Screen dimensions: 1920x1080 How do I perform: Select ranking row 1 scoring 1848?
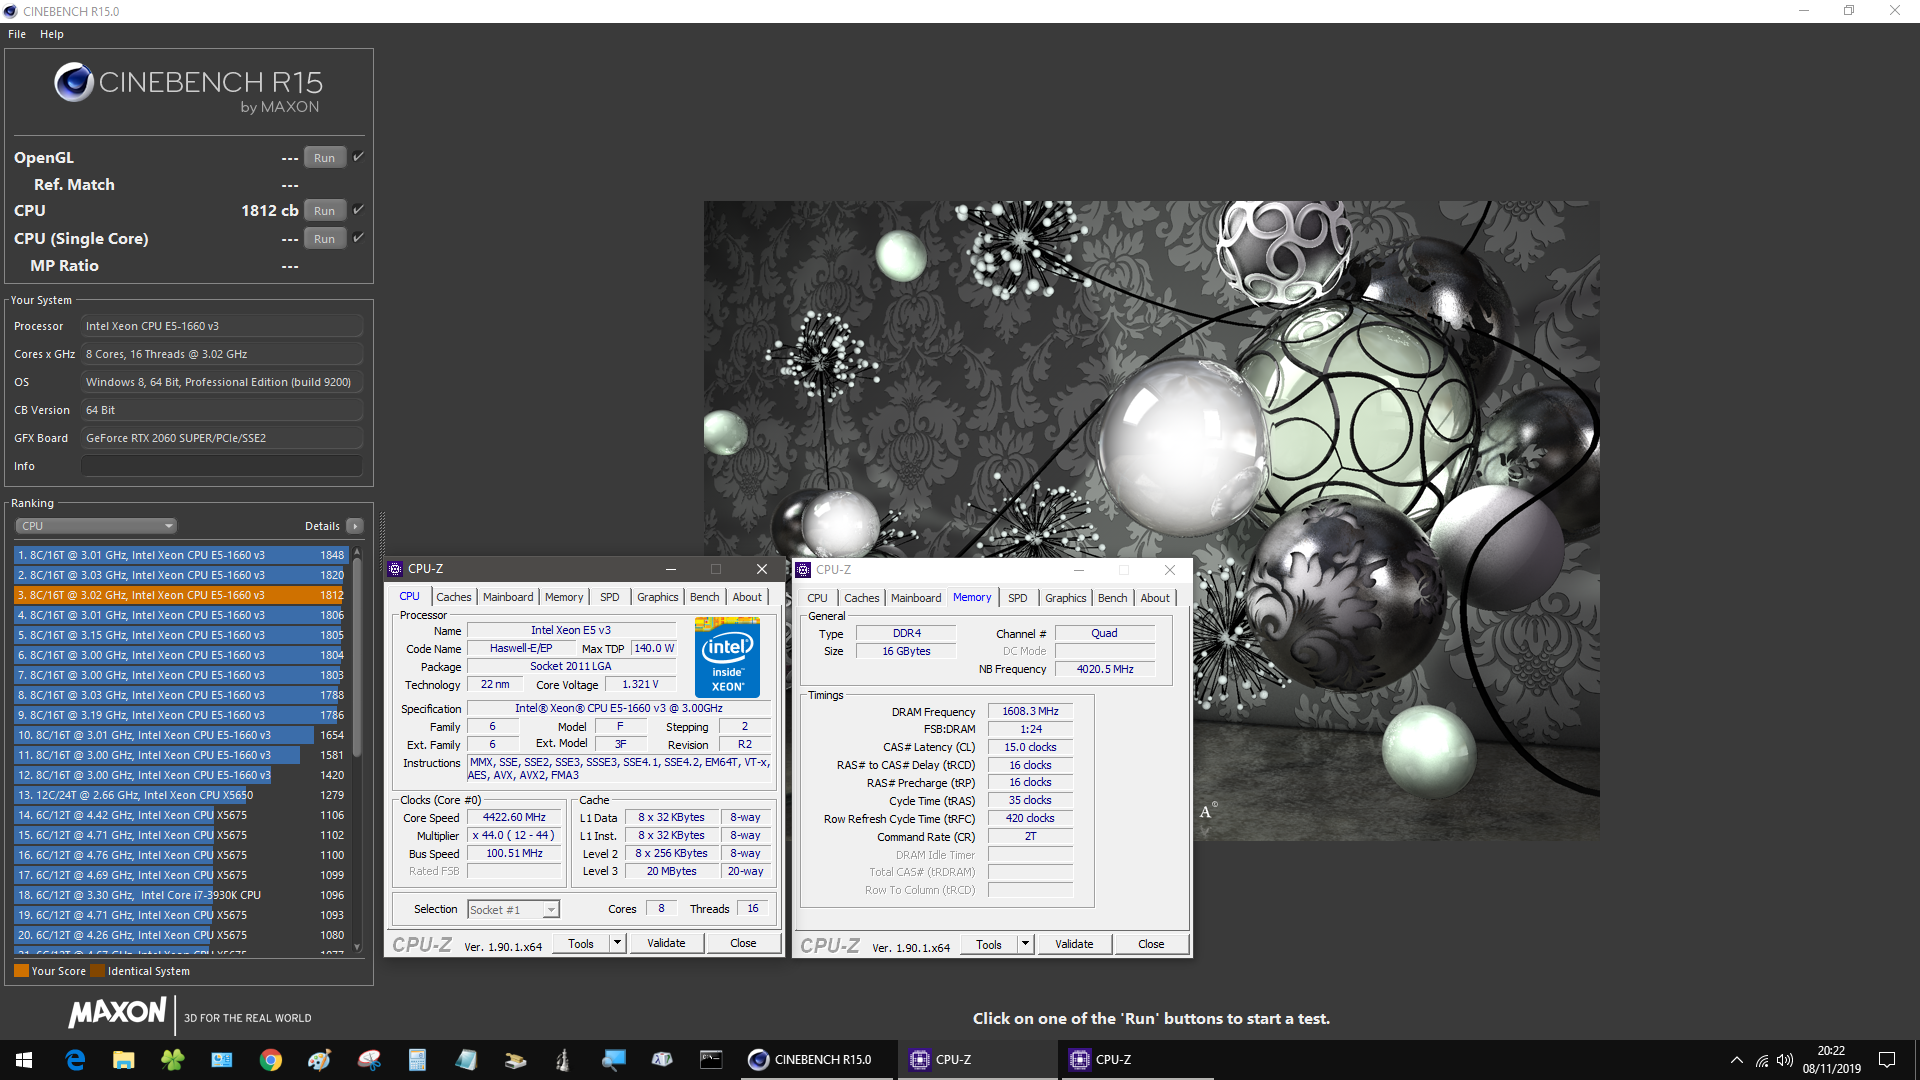coord(181,555)
